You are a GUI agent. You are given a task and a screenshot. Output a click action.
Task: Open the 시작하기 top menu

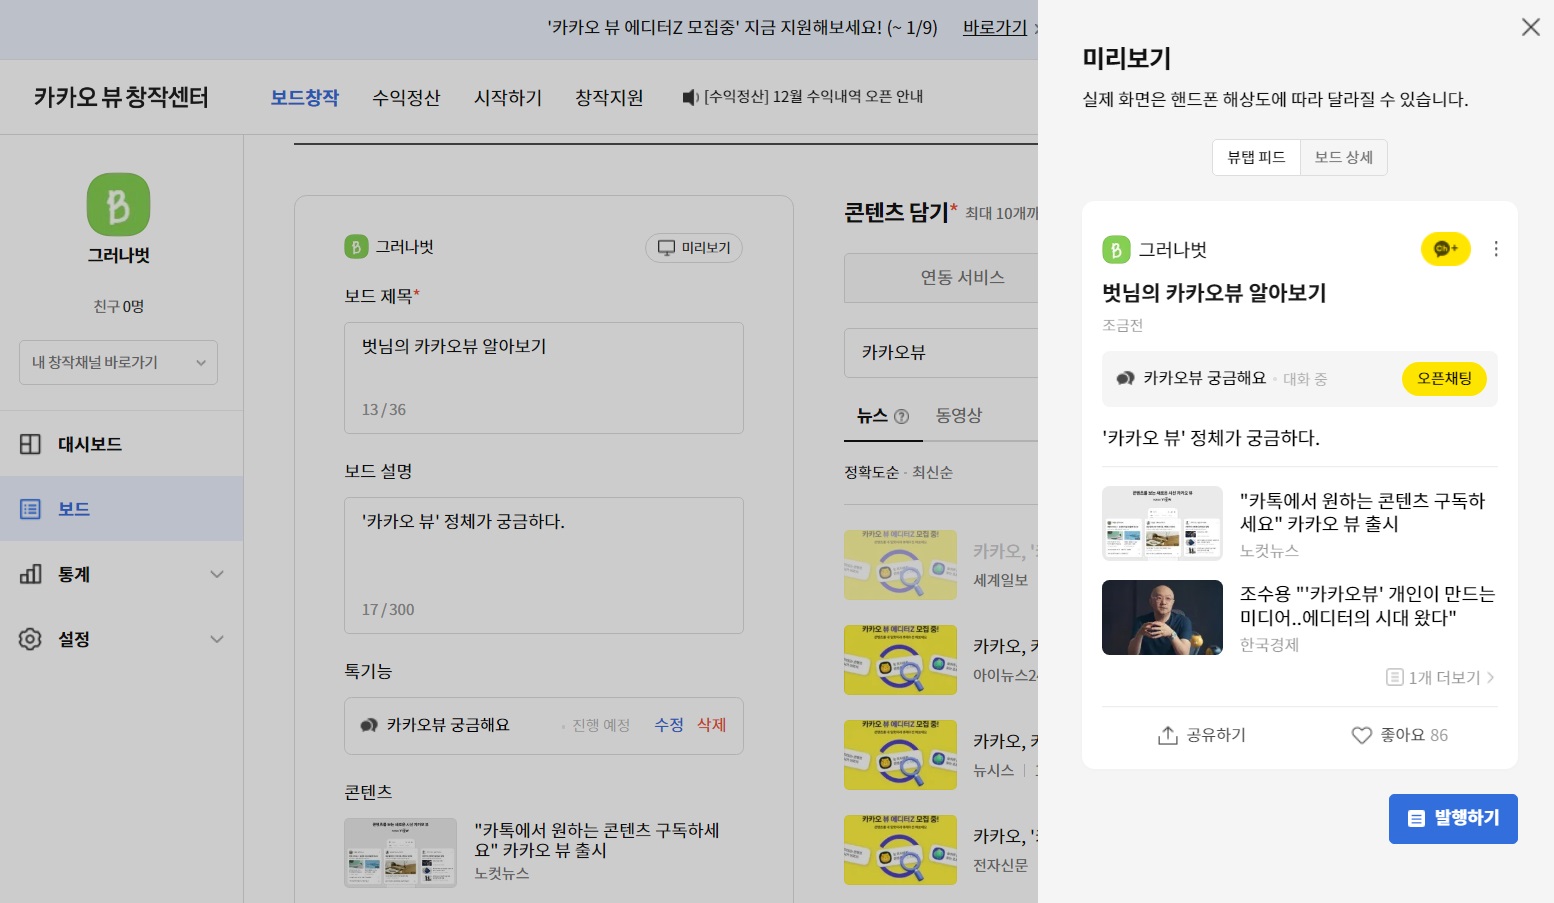[508, 97]
